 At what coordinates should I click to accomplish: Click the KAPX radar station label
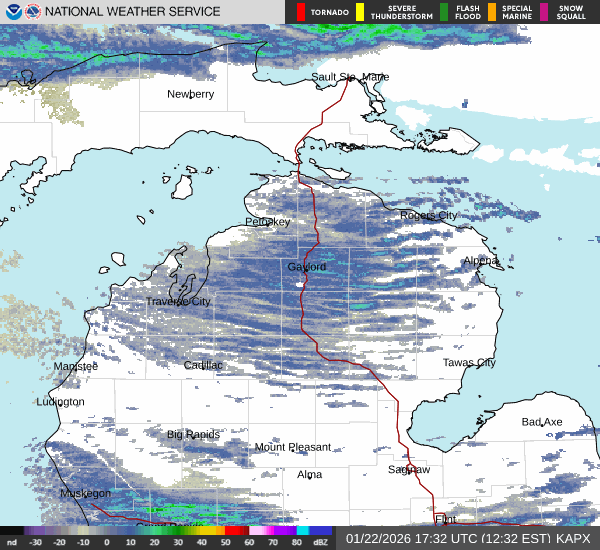(573, 538)
